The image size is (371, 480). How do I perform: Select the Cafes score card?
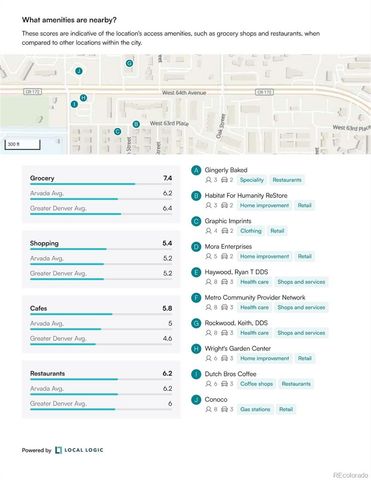101,324
